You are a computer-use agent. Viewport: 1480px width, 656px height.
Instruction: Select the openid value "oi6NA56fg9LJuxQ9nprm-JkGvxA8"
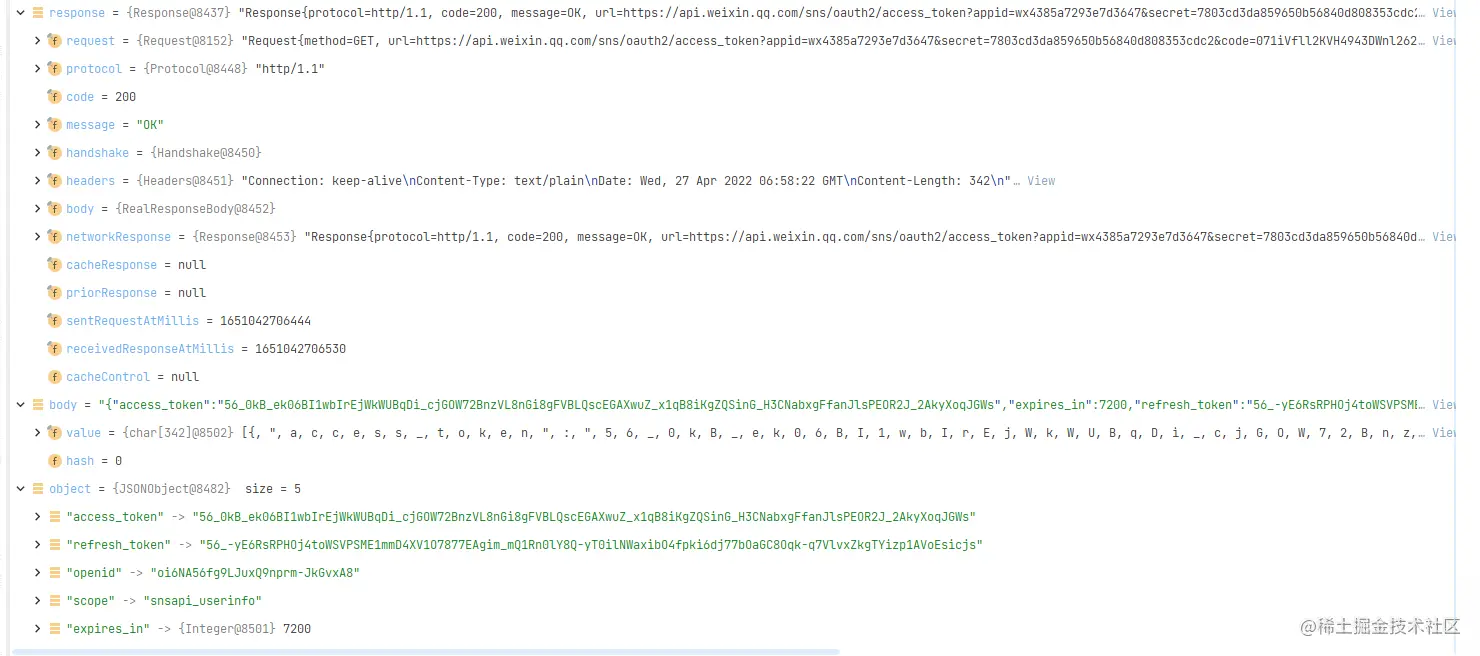click(x=255, y=573)
